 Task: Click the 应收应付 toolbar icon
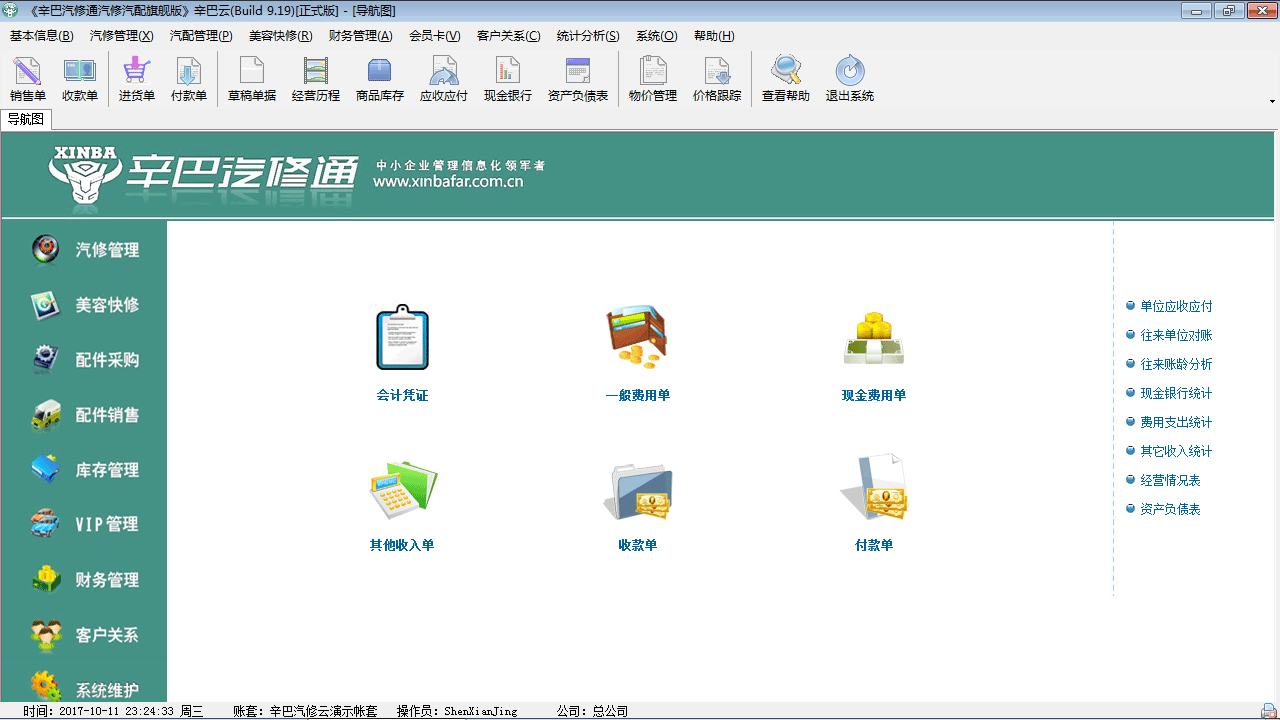pyautogui.click(x=444, y=79)
